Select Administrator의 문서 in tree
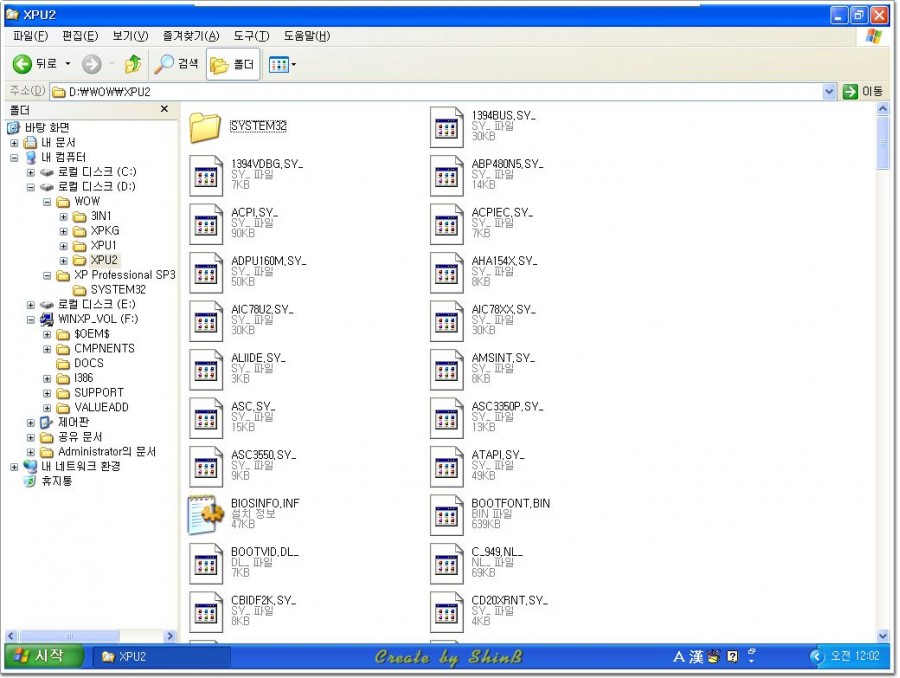 [x=107, y=452]
